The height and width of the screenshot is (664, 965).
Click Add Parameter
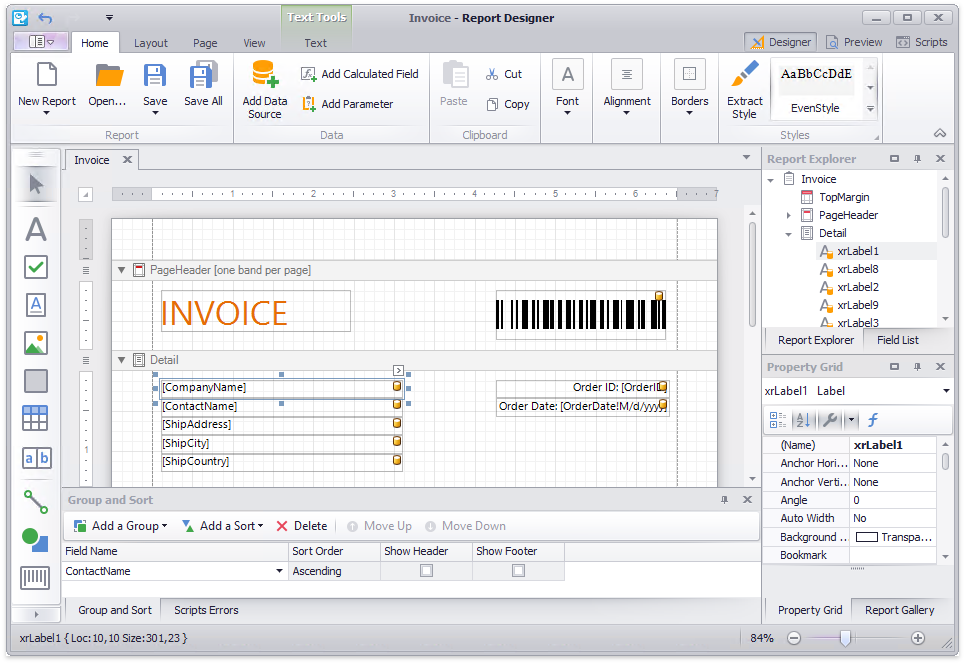pyautogui.click(x=347, y=104)
